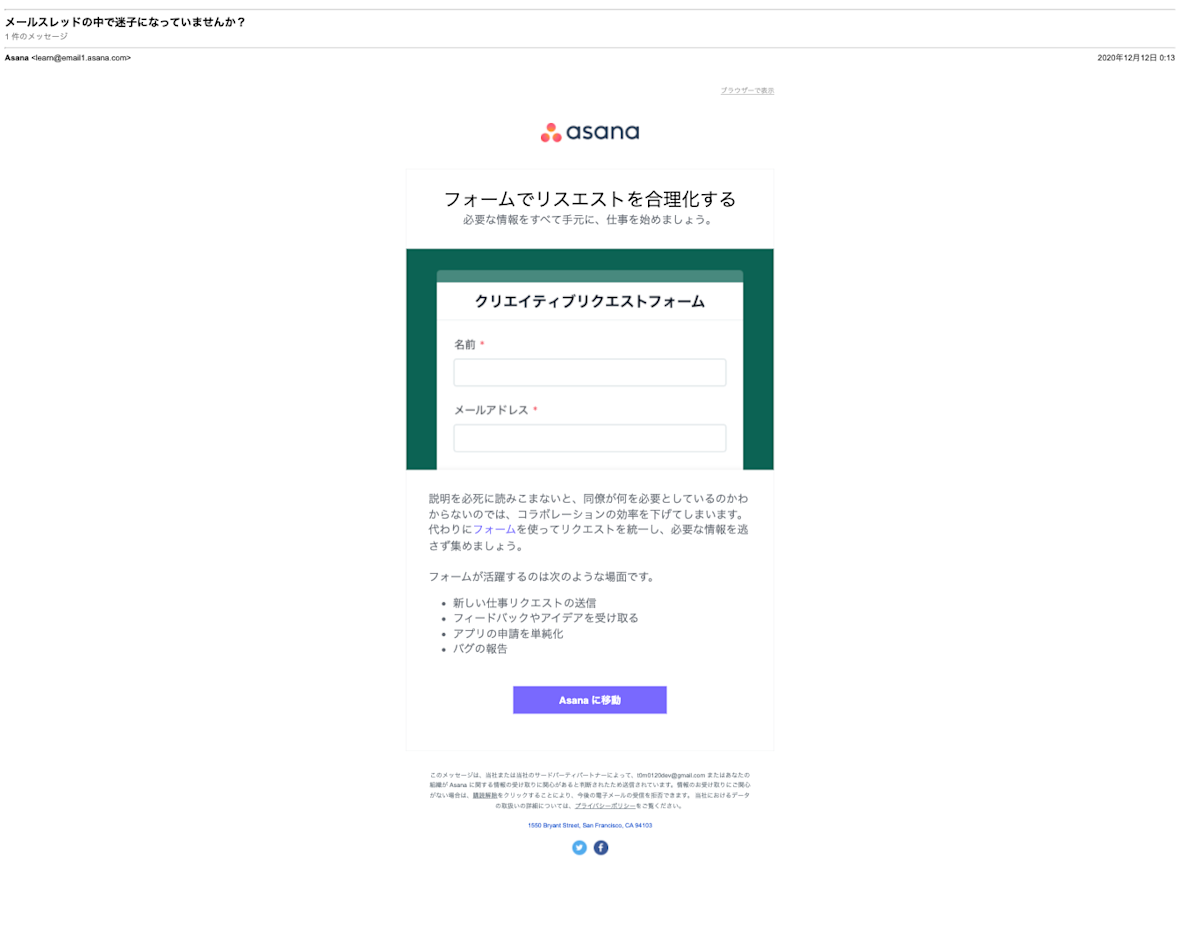Screen dimensions: 1180x925
Task: Click the Asana に移動 button
Action: click(x=590, y=700)
